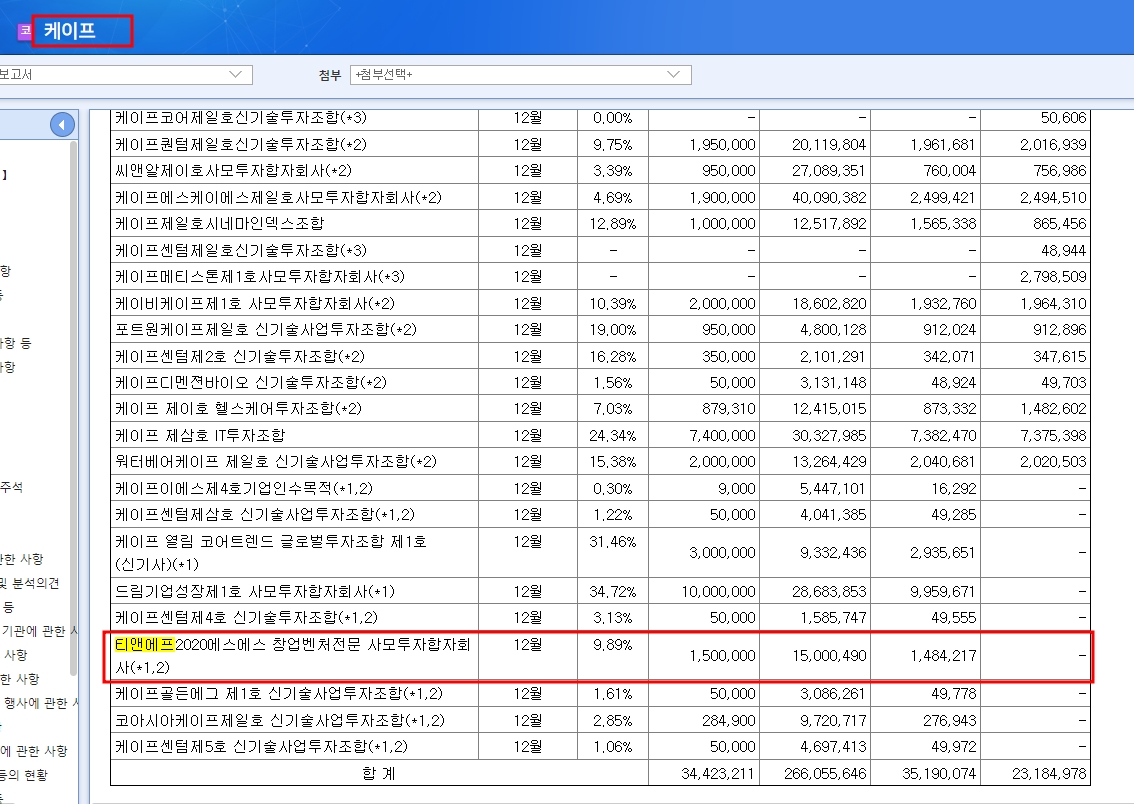Viewport: 1134px width, 804px height.
Task: Select the 케이프제일호시네마인덱스조합 row name
Action: click(x=219, y=223)
